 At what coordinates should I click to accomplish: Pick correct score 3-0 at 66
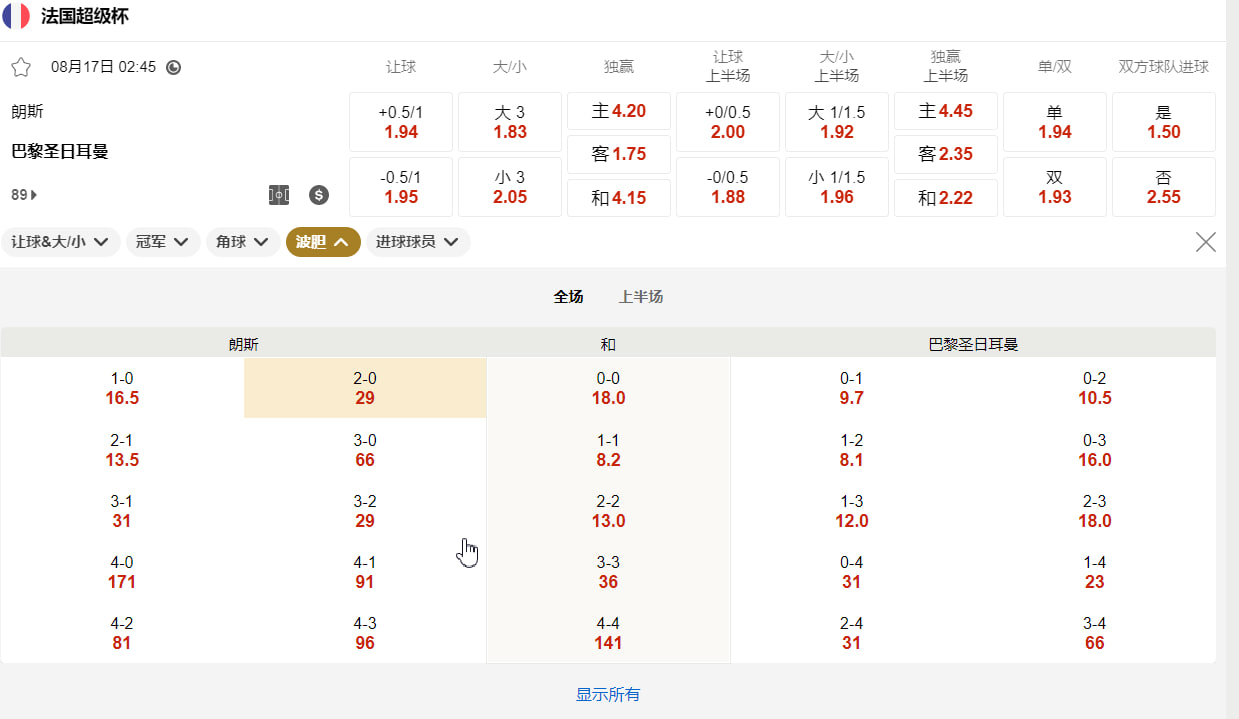pyautogui.click(x=365, y=450)
